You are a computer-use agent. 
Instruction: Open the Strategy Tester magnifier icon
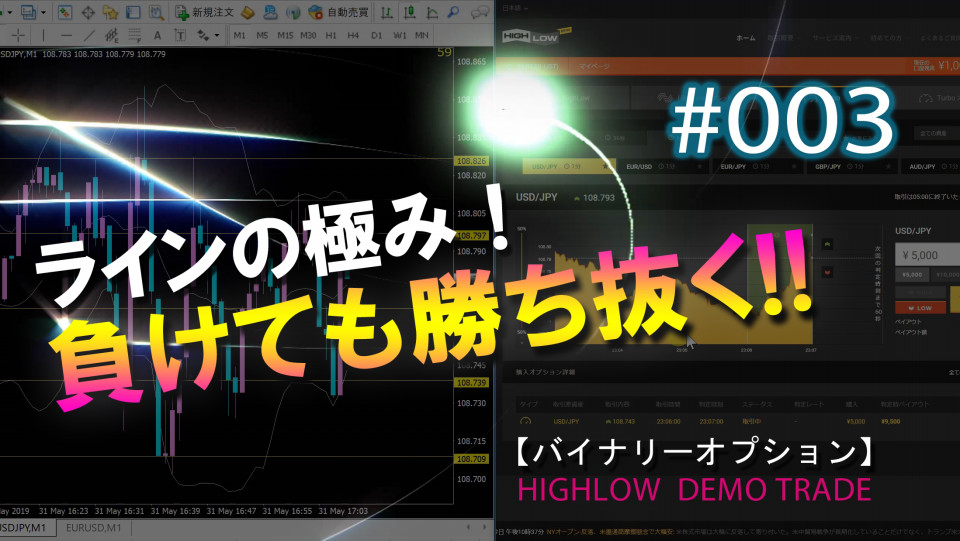pos(156,12)
